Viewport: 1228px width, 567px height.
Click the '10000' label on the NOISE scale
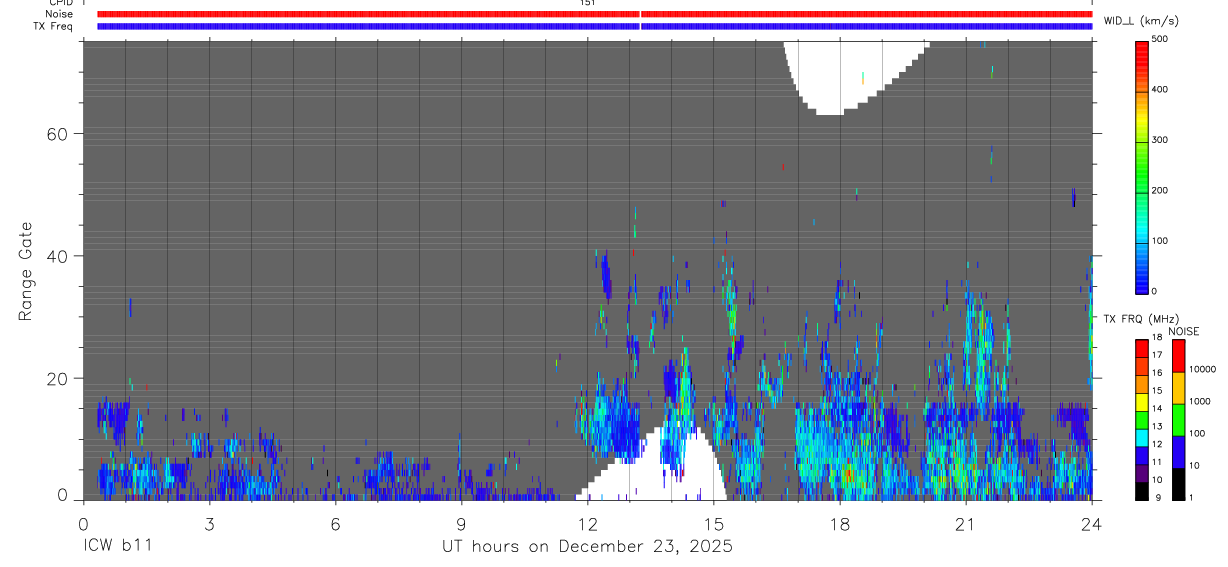coord(1202,369)
